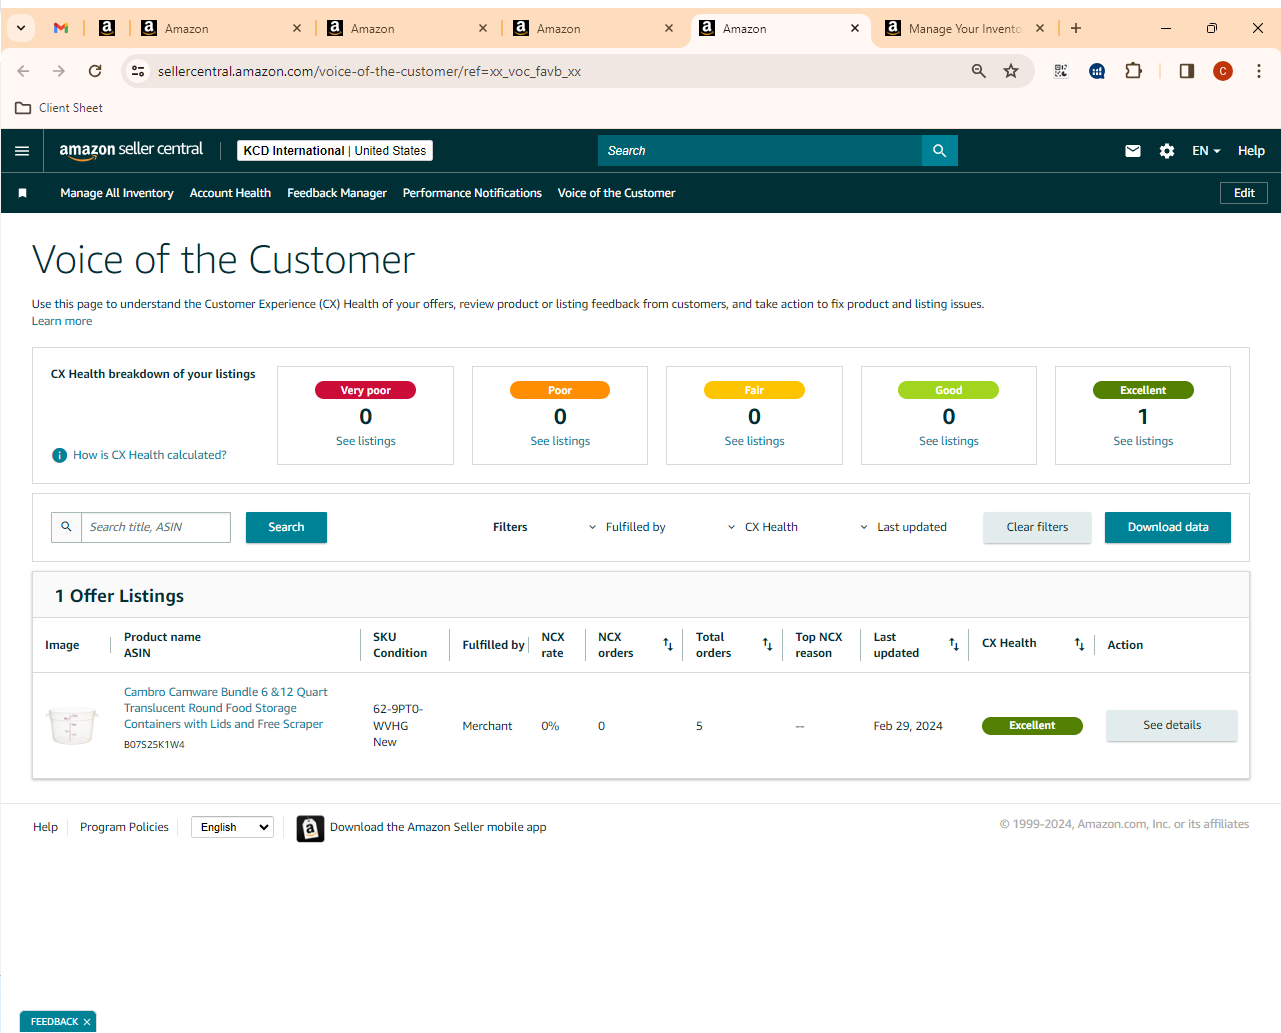View site information icon in the address bar
Screen dimensions: 1281x1033
pos(139,71)
